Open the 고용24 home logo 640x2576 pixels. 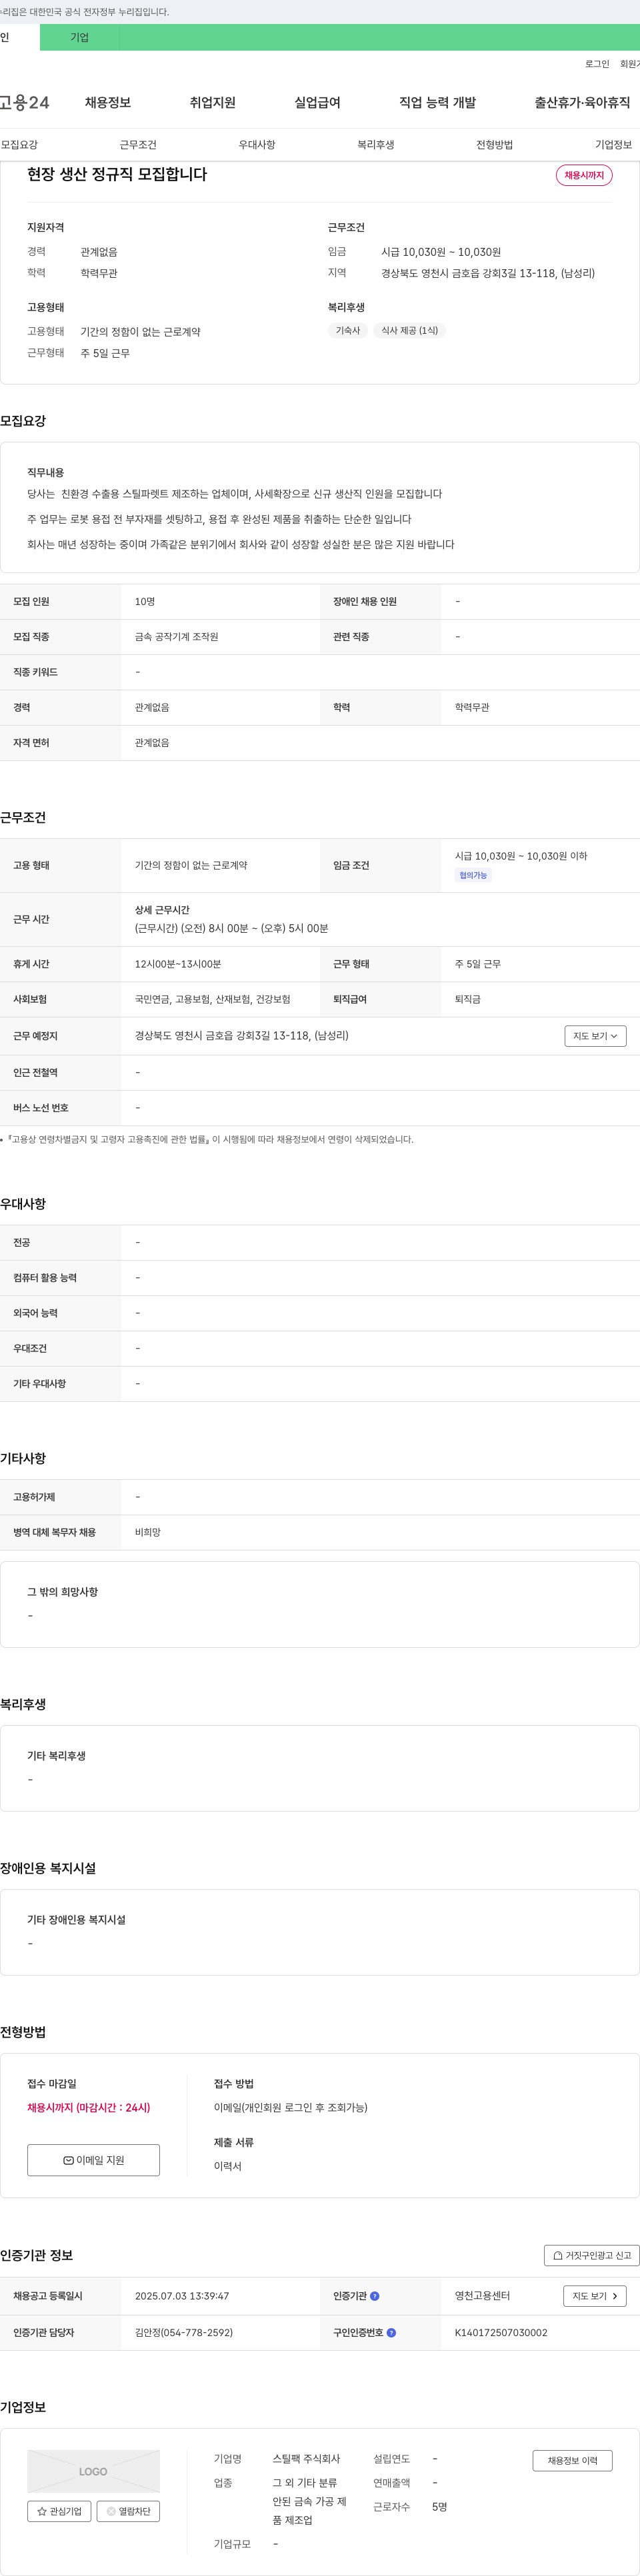coord(24,103)
